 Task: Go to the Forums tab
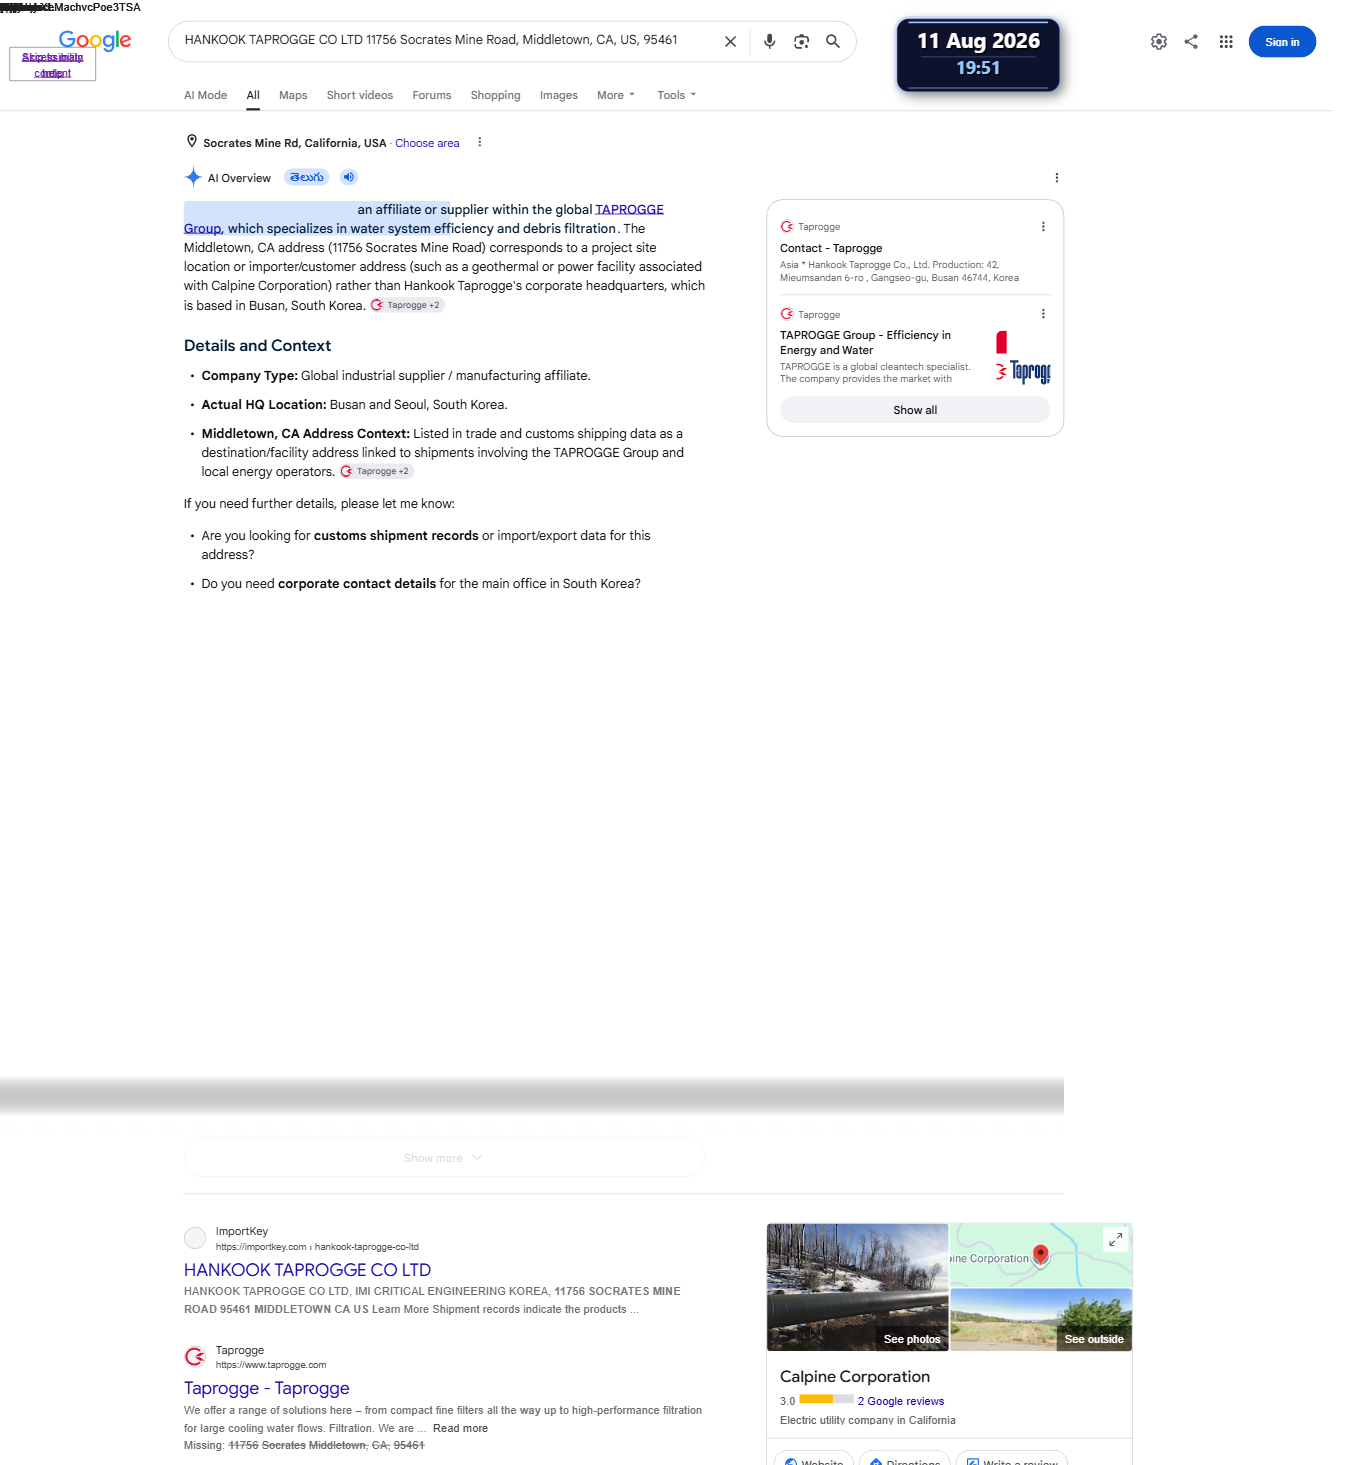pyautogui.click(x=432, y=95)
